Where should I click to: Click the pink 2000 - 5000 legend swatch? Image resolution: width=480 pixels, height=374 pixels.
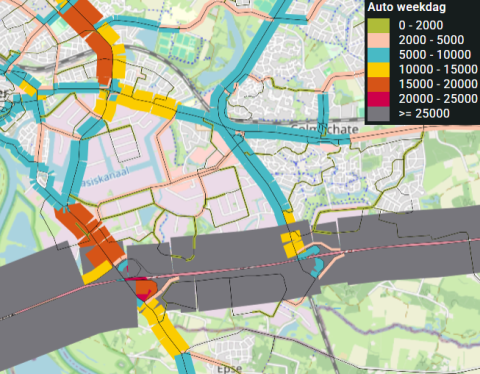tap(378, 40)
